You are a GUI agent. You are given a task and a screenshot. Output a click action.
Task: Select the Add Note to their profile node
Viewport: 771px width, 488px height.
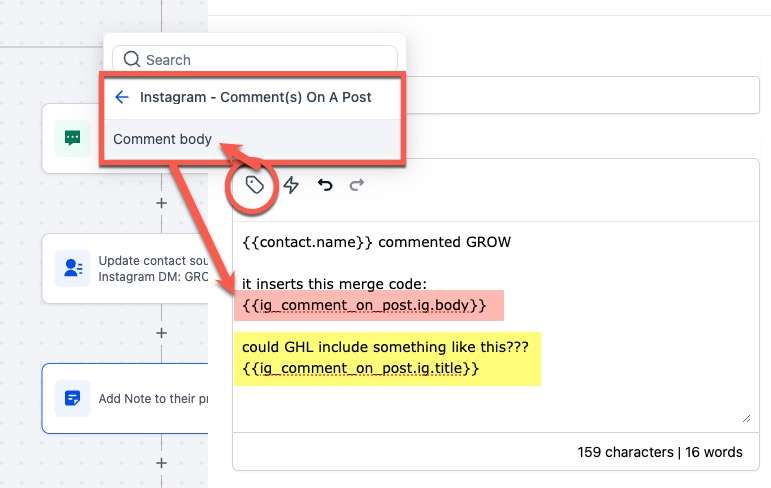150,398
